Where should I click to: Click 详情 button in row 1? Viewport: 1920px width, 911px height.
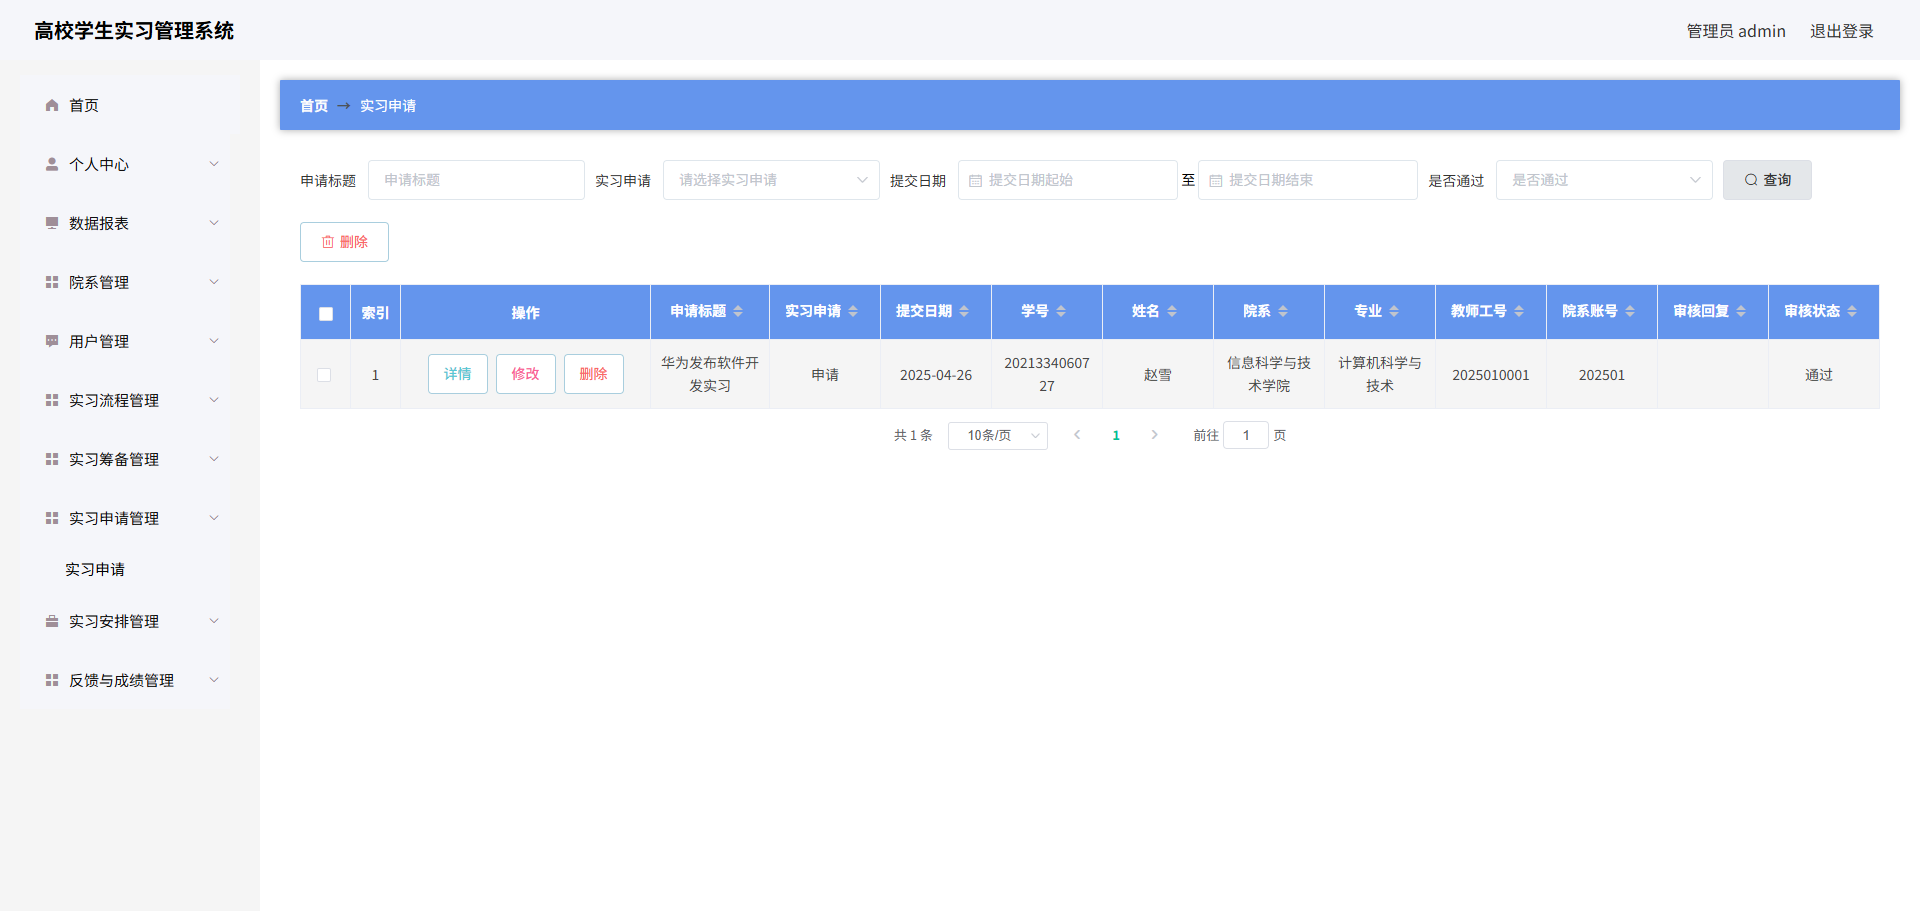(458, 374)
